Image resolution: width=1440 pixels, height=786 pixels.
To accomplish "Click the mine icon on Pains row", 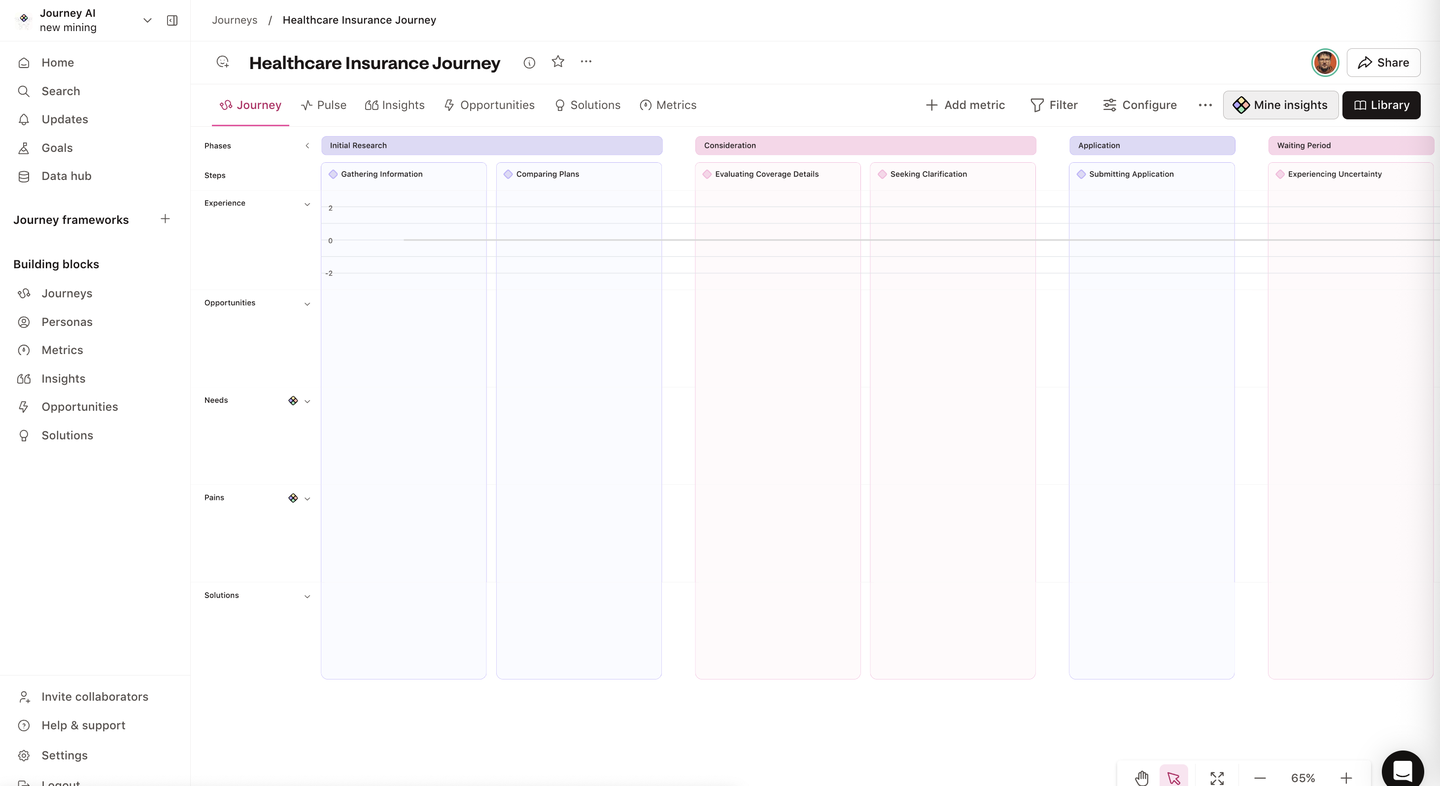I will click(x=293, y=498).
